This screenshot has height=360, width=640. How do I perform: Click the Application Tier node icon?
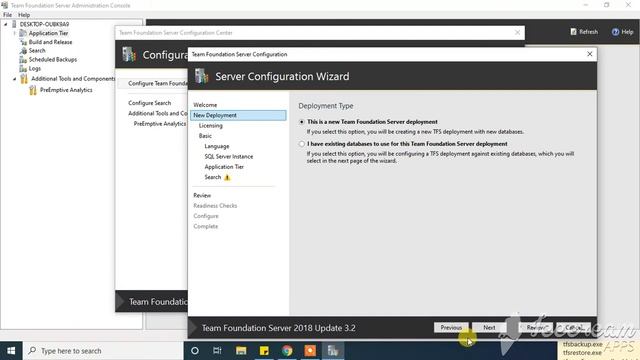[23, 33]
